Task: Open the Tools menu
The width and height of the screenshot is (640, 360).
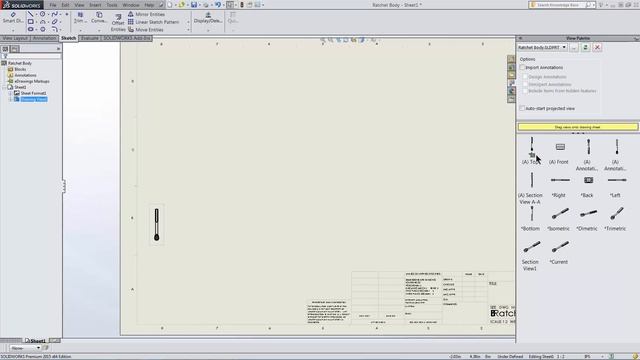Action: tap(112, 5)
